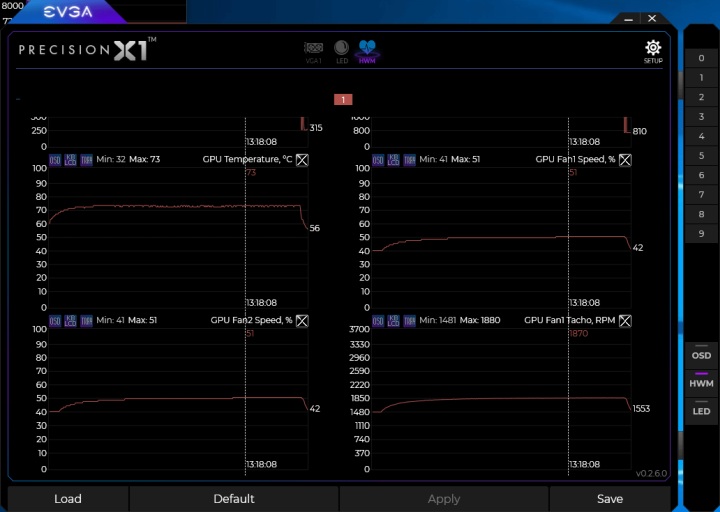
Task: Click the Max: 1880 tacho readout
Action: point(480,320)
